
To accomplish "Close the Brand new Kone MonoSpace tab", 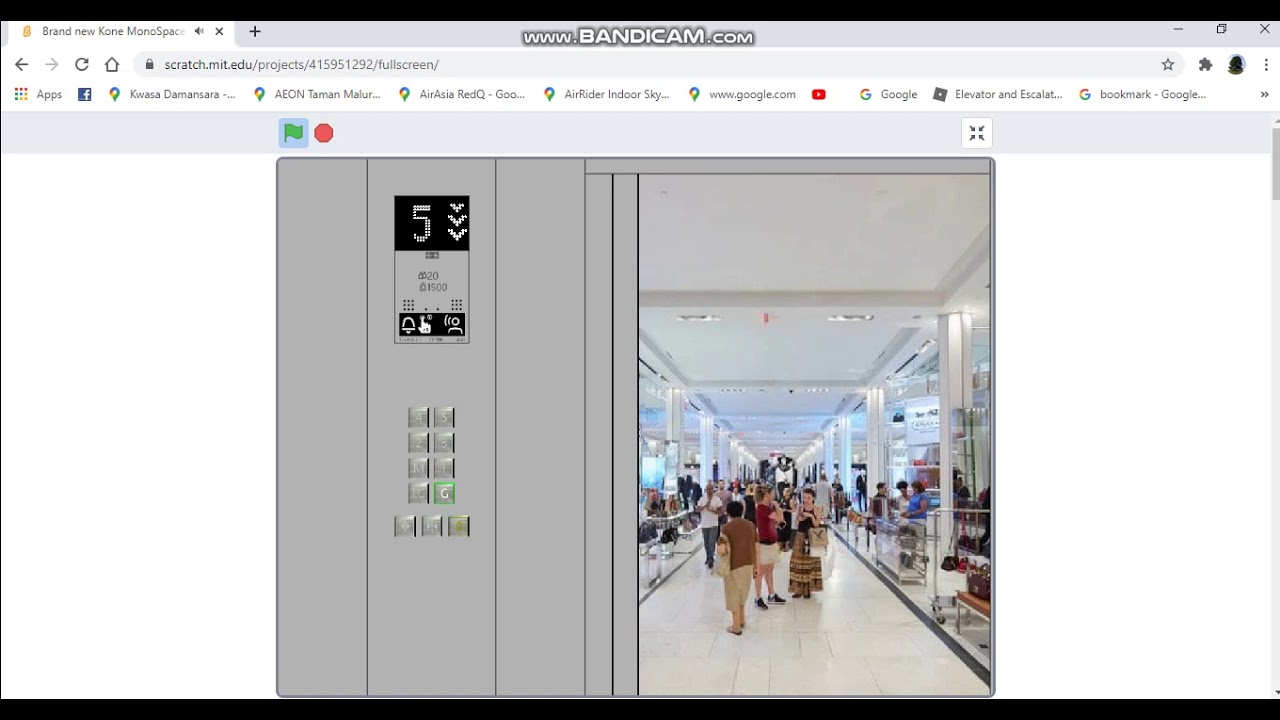I will [x=219, y=31].
